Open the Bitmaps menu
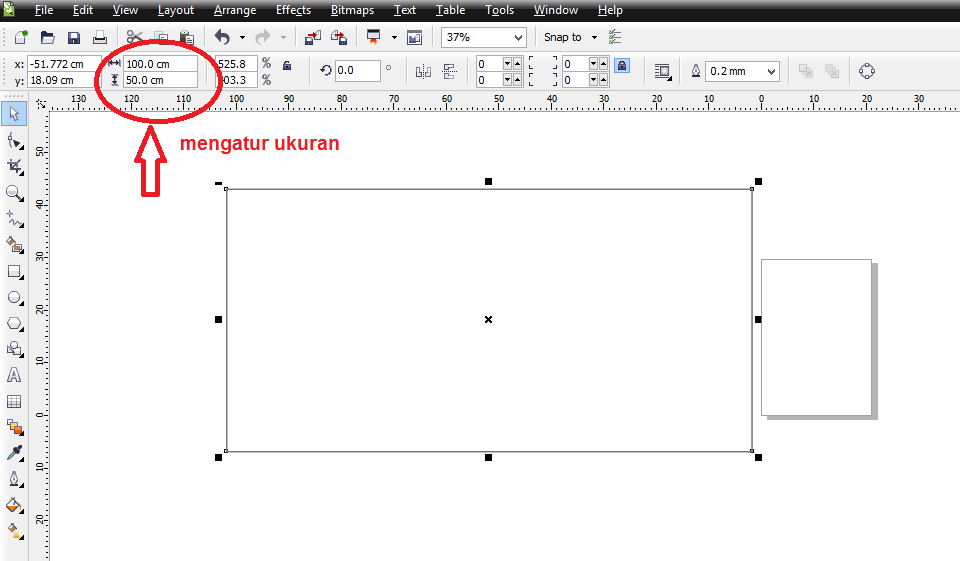This screenshot has height=561, width=960. [x=352, y=10]
